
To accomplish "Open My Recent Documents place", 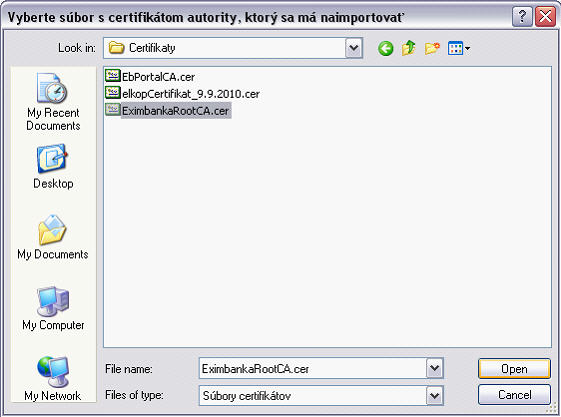I will click(53, 102).
